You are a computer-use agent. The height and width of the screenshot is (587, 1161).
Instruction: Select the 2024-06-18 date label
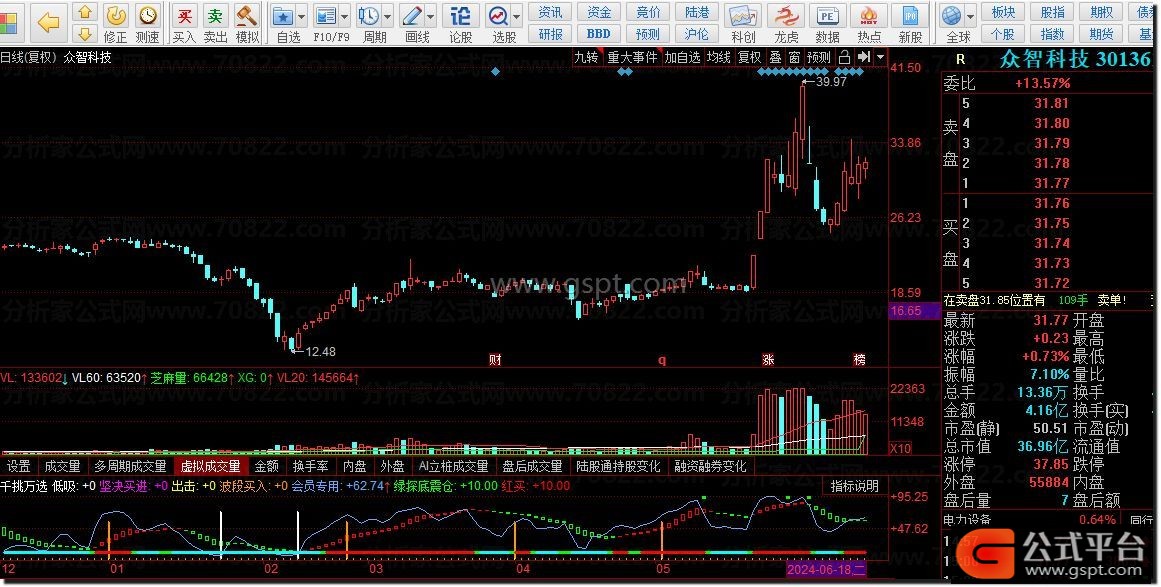826,569
